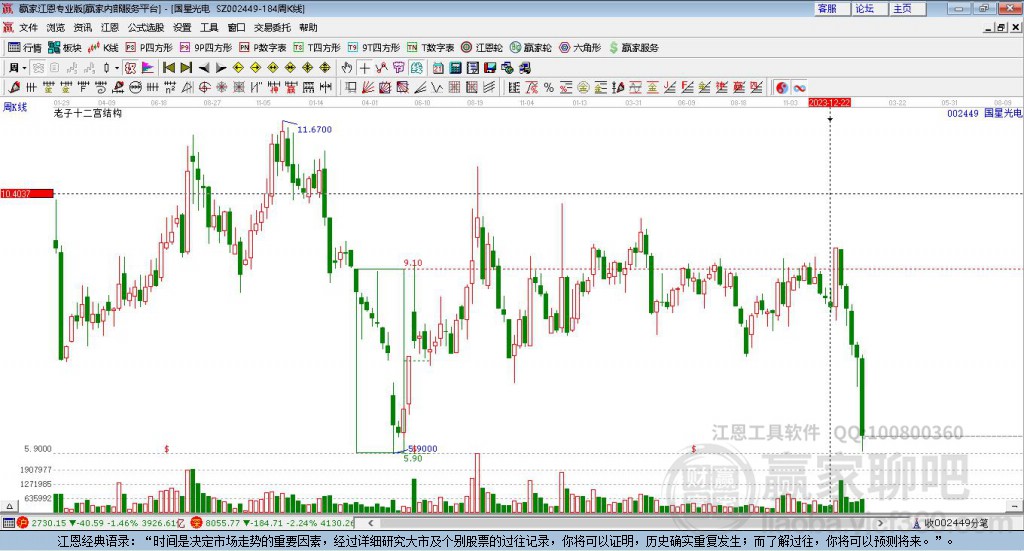Open the 帮助 menu

click(x=308, y=27)
